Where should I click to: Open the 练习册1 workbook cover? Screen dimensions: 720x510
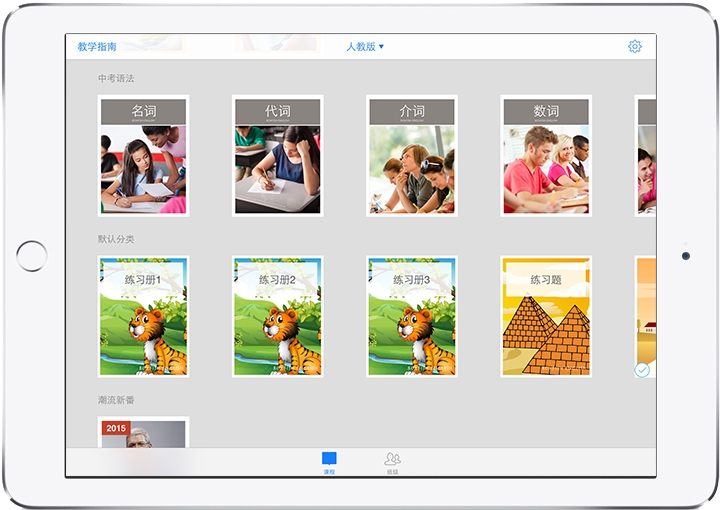pos(143,317)
